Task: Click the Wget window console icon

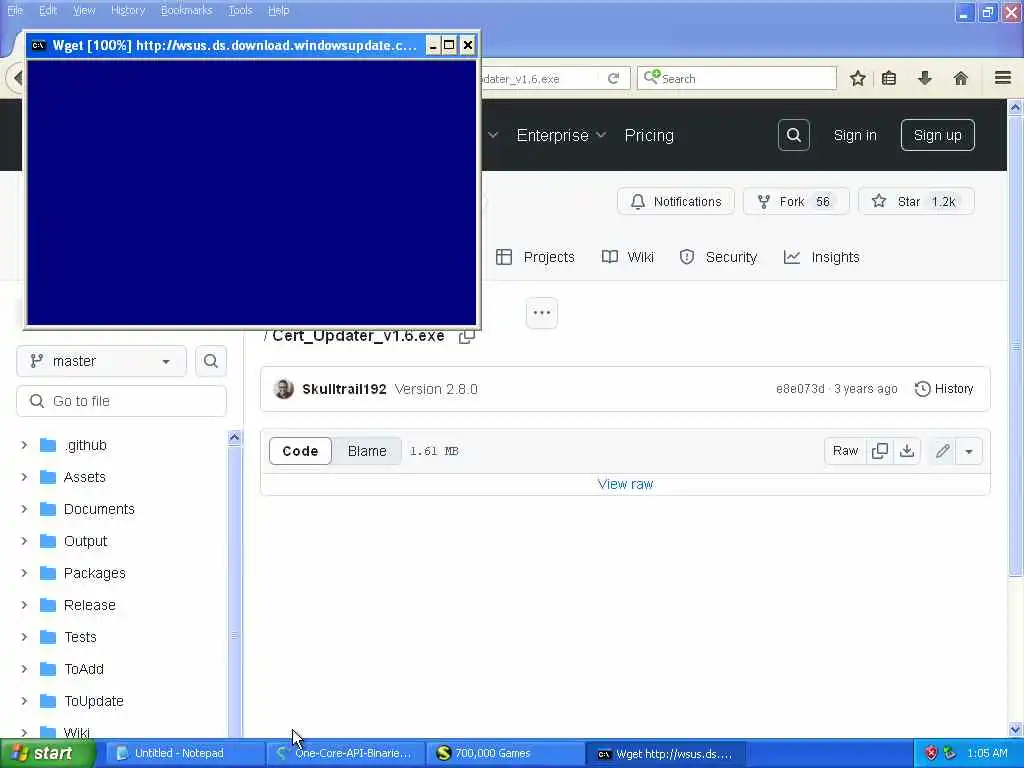Action: point(39,45)
